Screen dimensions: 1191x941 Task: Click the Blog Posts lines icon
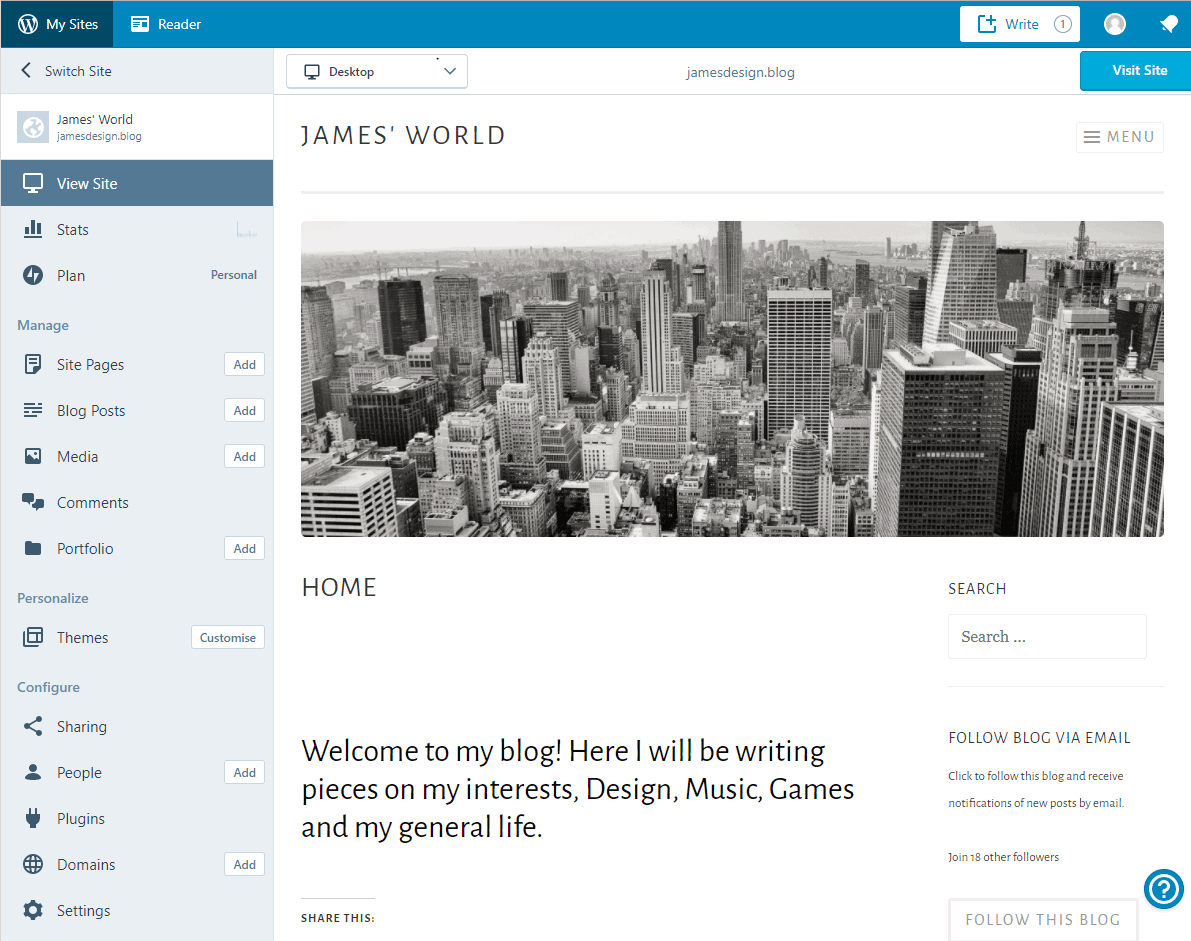[33, 410]
